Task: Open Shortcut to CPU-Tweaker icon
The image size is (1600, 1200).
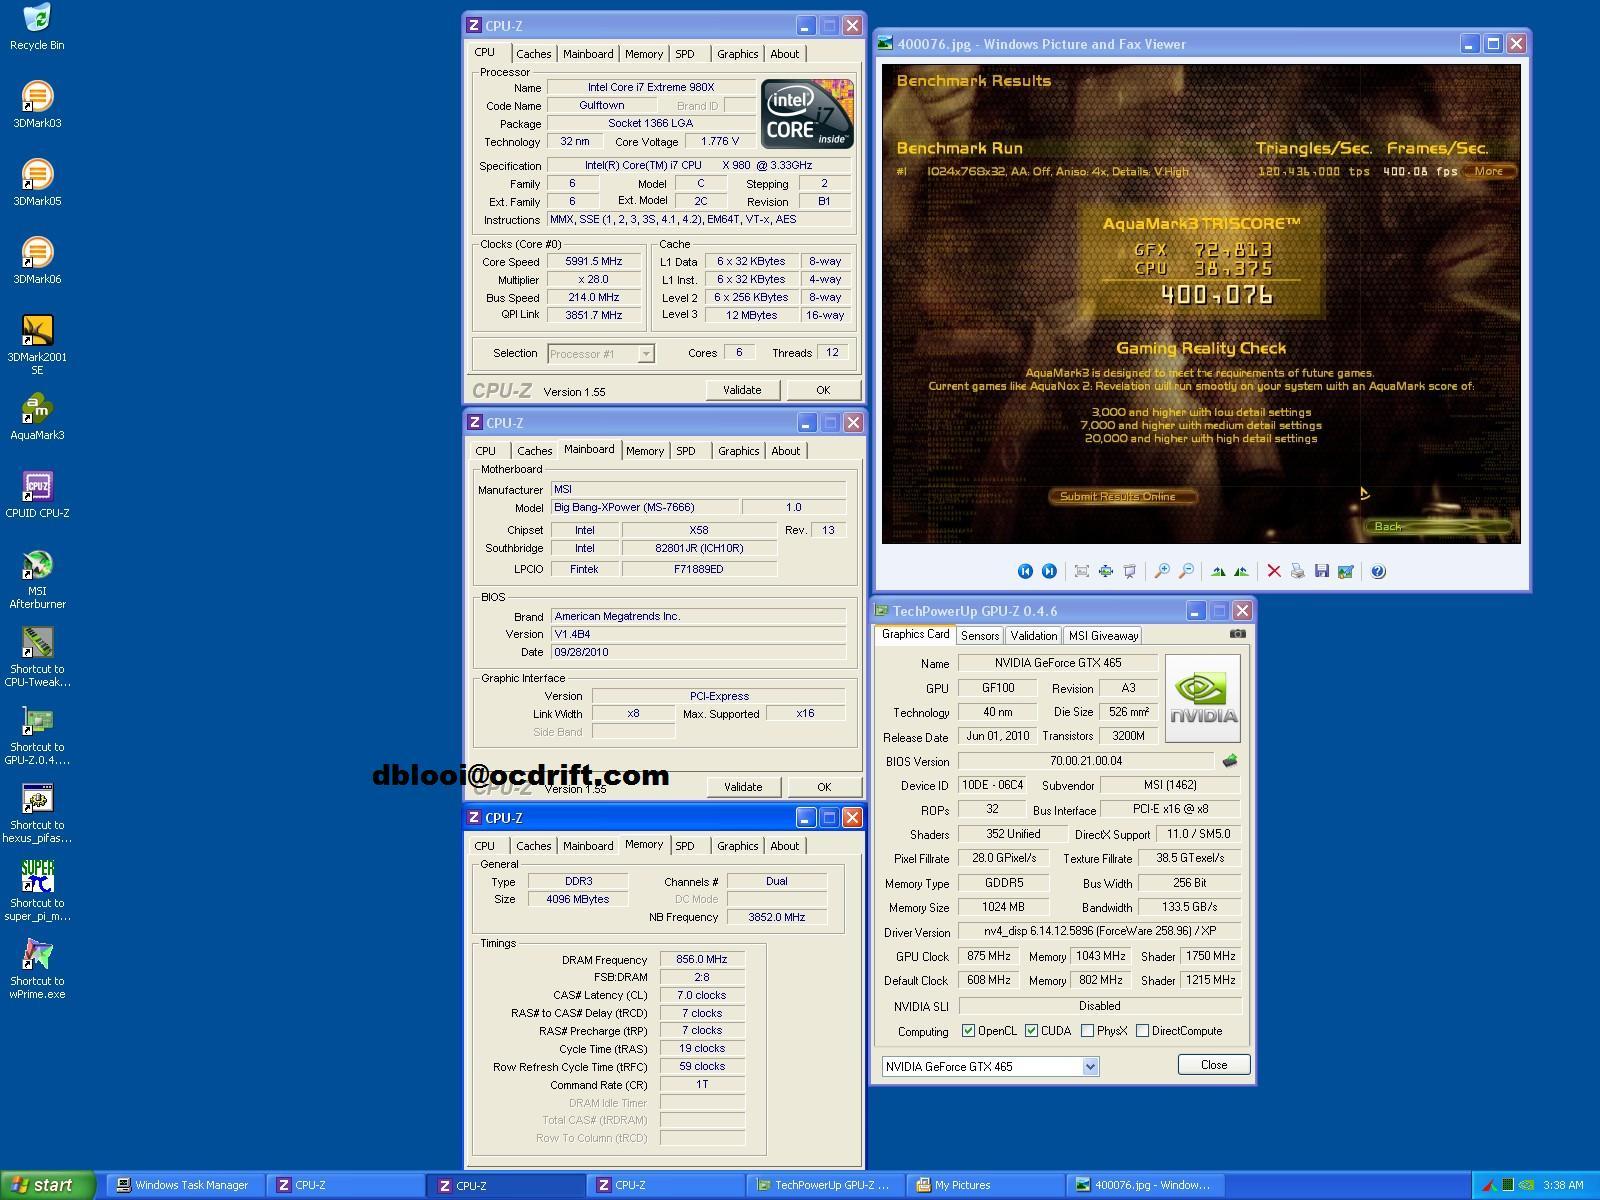Action: click(37, 656)
